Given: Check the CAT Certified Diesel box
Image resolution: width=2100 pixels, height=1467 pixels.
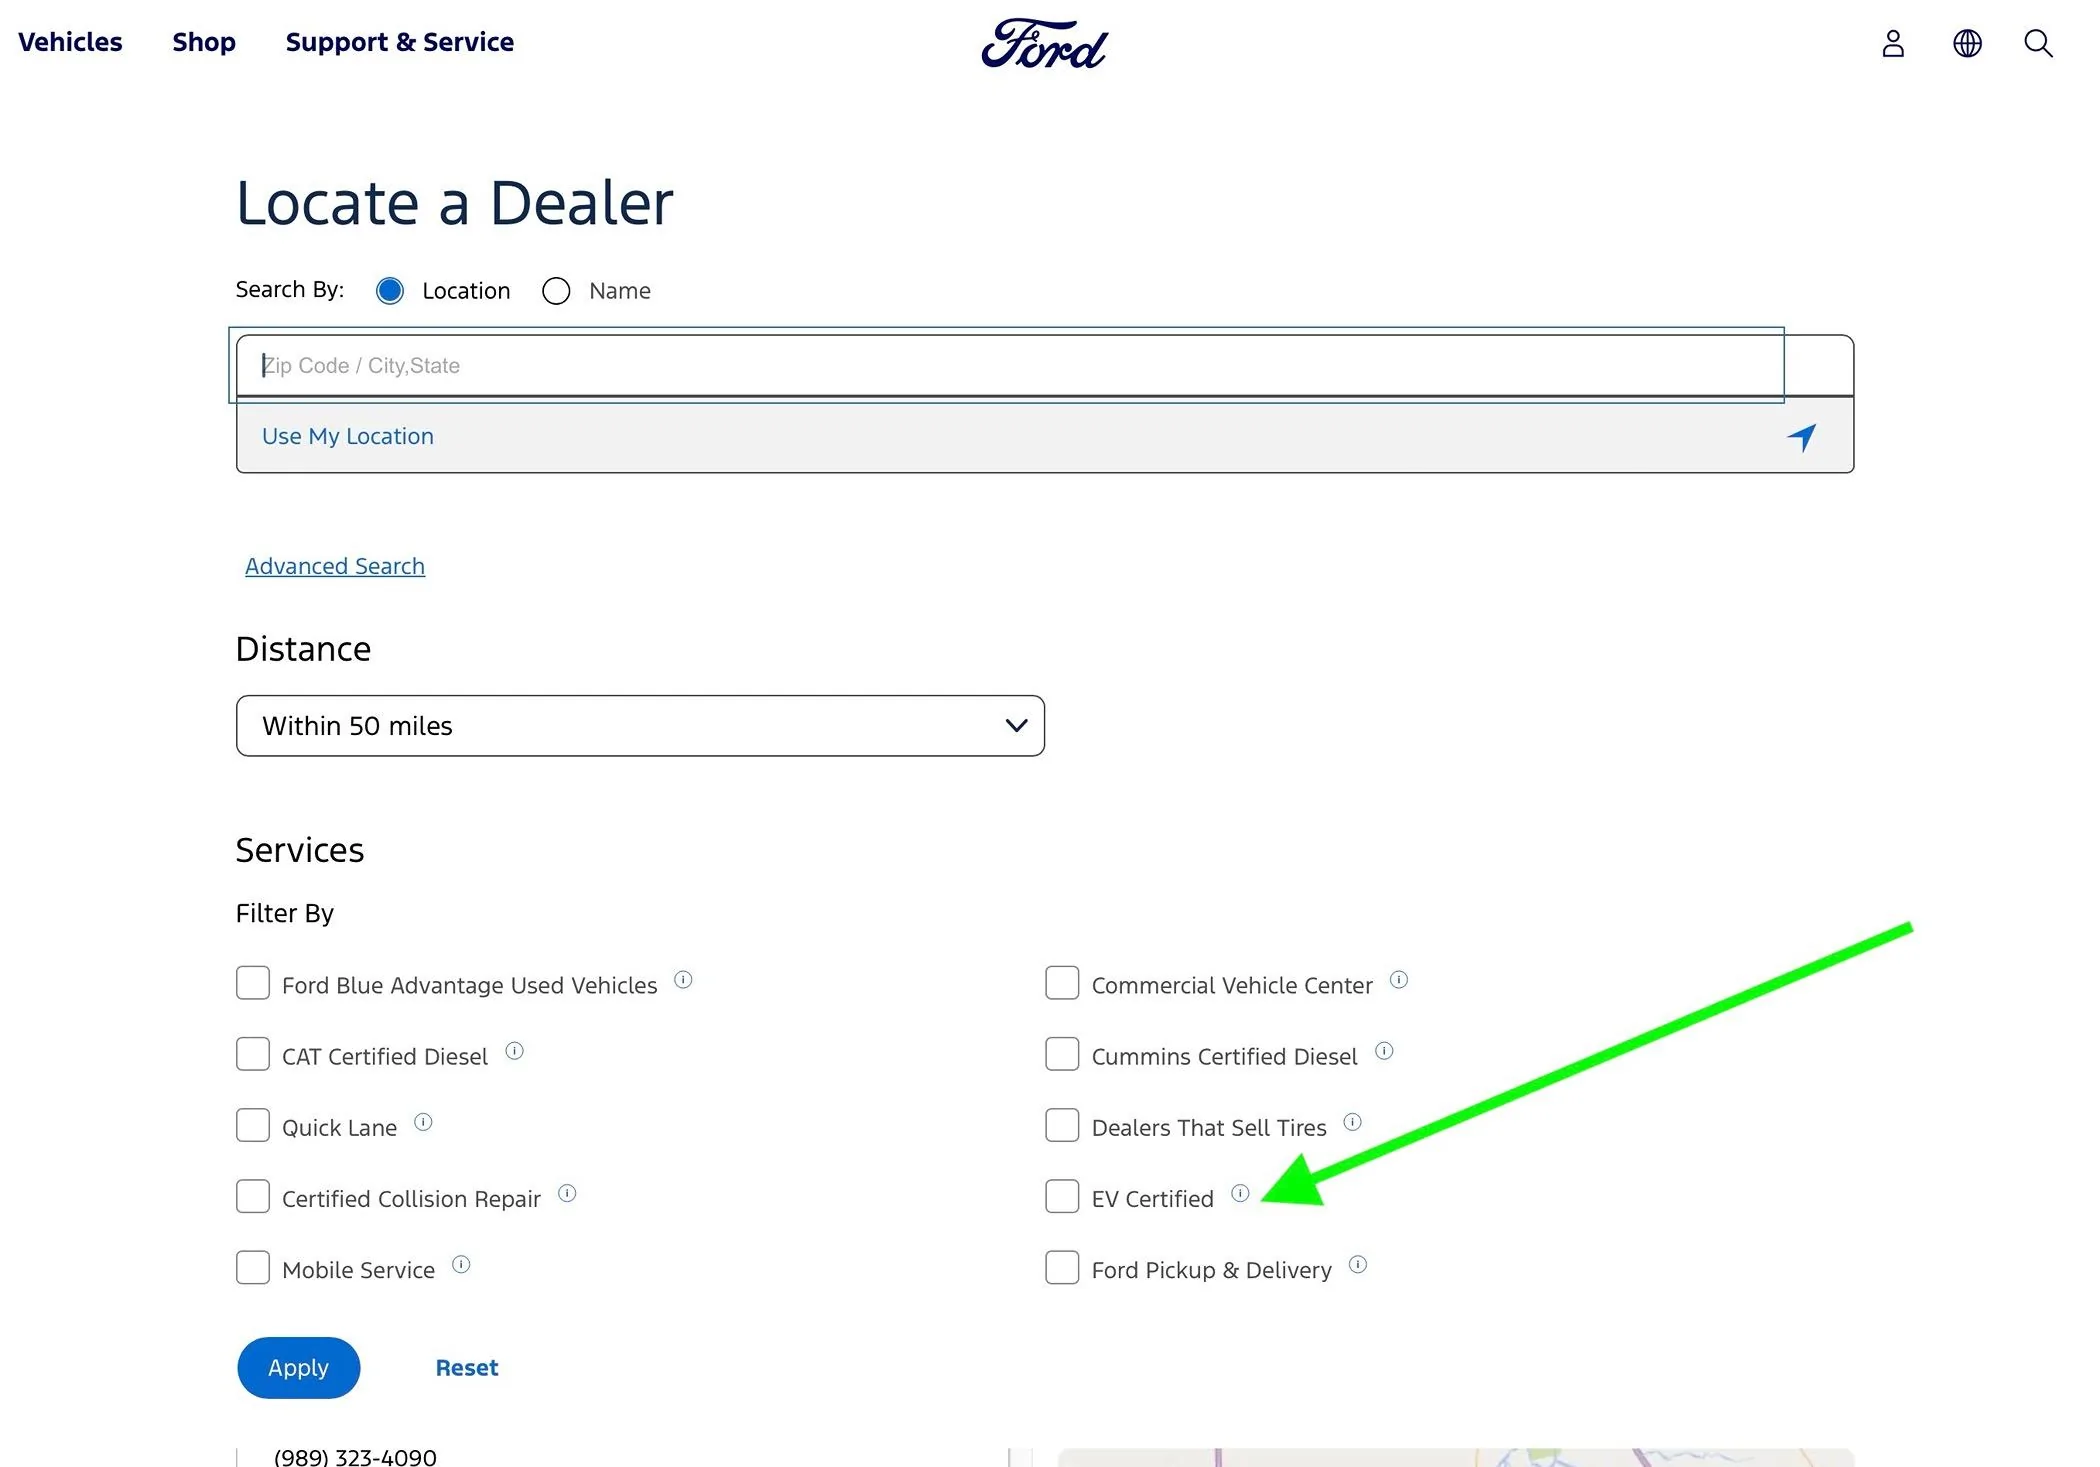Looking at the screenshot, I should (253, 1054).
